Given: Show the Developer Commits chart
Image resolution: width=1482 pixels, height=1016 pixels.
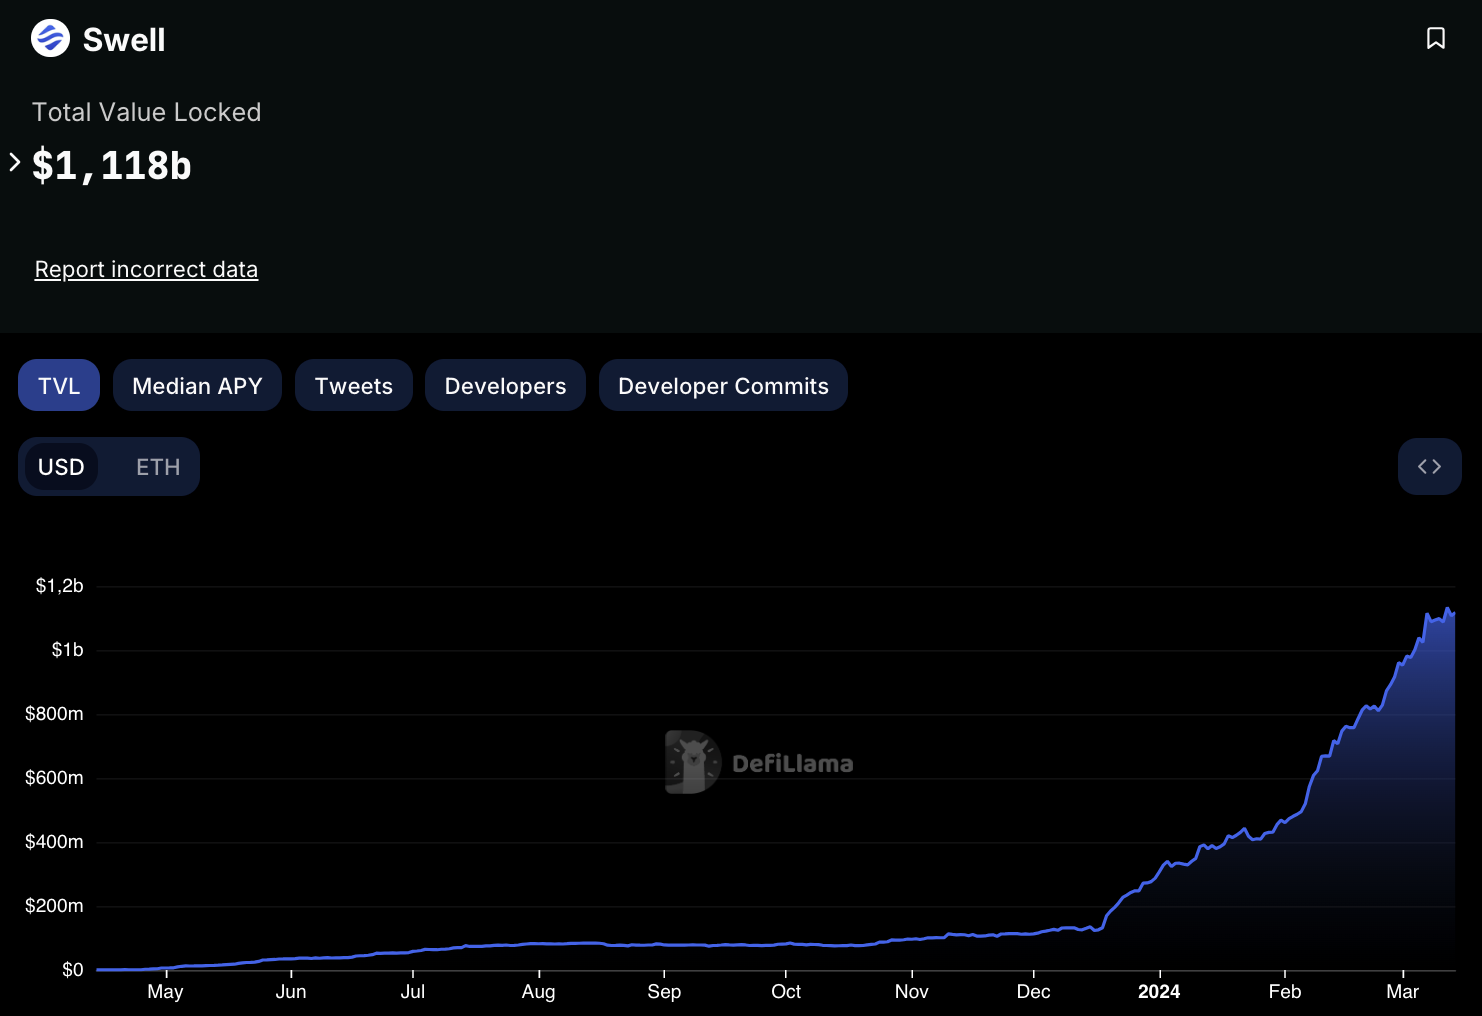Looking at the screenshot, I should click(x=723, y=385).
